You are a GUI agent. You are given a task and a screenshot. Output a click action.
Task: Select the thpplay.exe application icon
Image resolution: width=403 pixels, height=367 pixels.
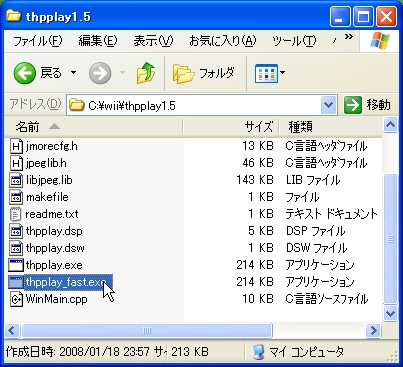click(16, 265)
